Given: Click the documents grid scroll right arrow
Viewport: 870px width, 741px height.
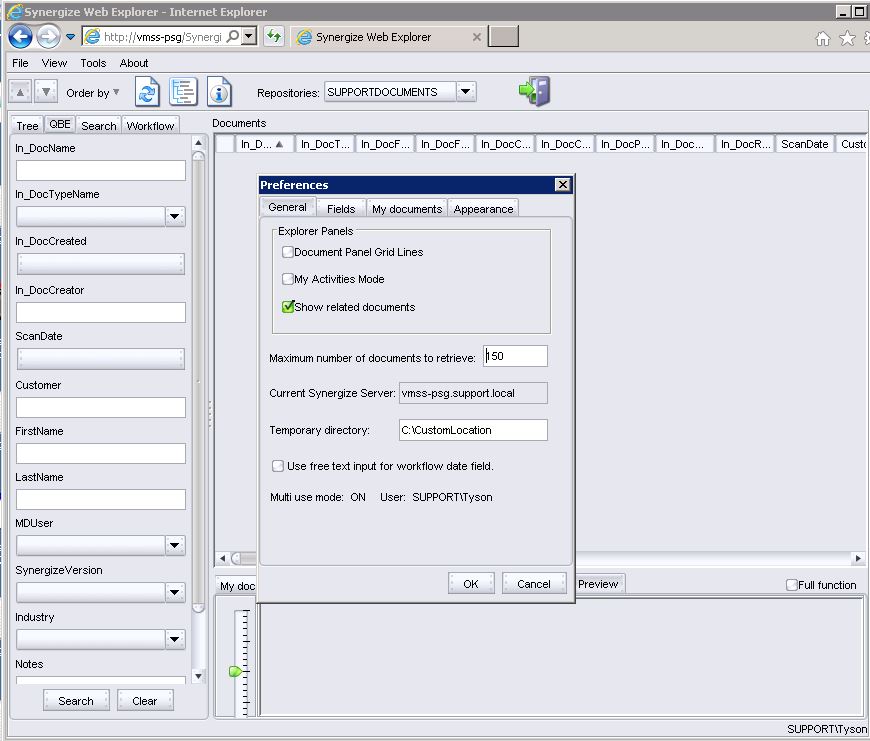Looking at the screenshot, I should click(x=858, y=558).
